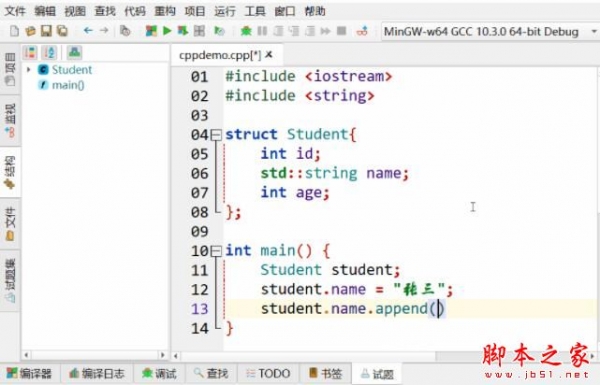Click the Compile and Run icon
The width and height of the screenshot is (600, 385).
183,31
